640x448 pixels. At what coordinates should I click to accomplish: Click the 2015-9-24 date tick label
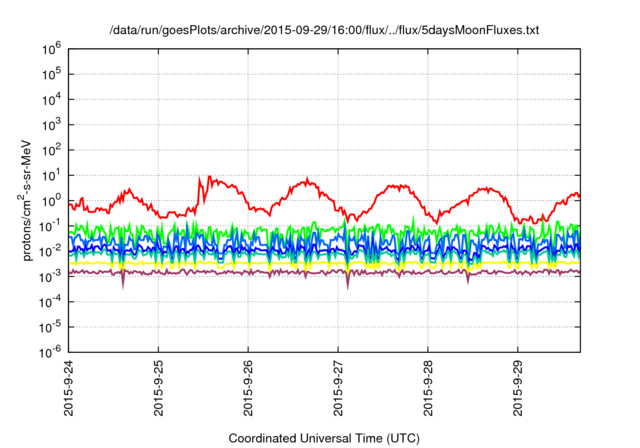click(x=69, y=391)
